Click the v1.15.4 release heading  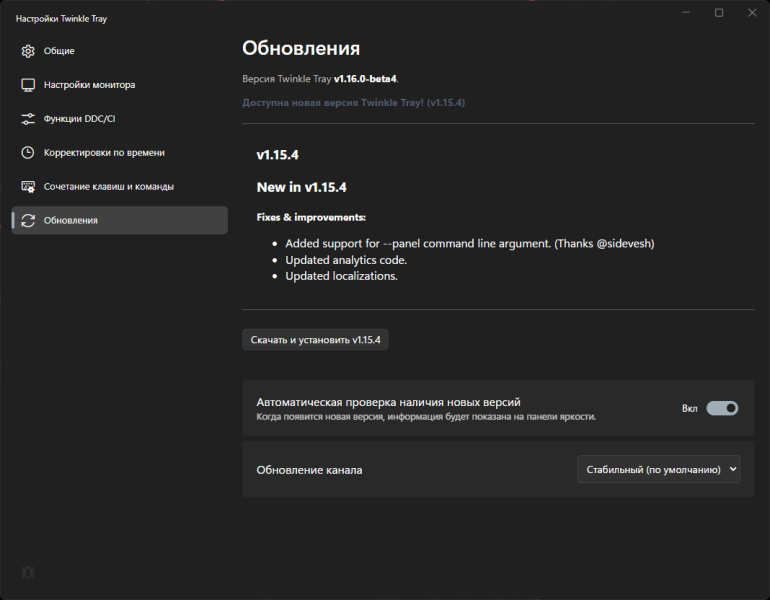point(277,155)
